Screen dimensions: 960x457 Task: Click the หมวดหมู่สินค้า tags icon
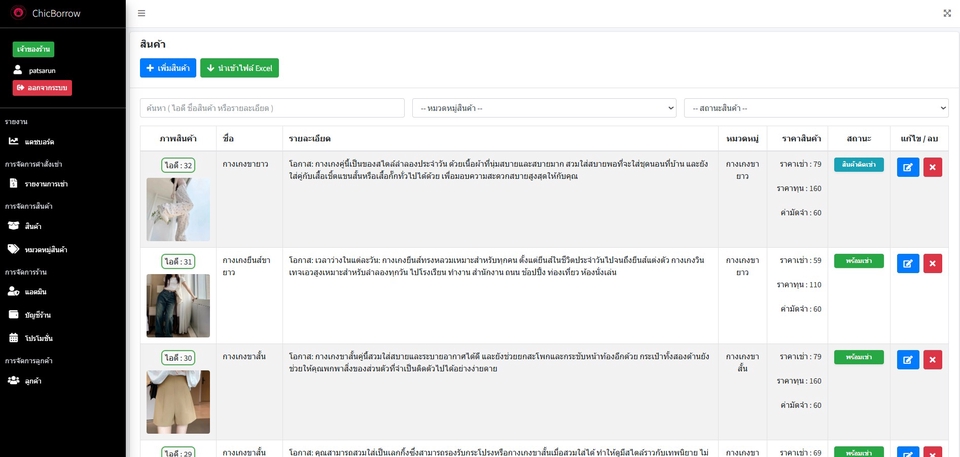pyautogui.click(x=13, y=249)
